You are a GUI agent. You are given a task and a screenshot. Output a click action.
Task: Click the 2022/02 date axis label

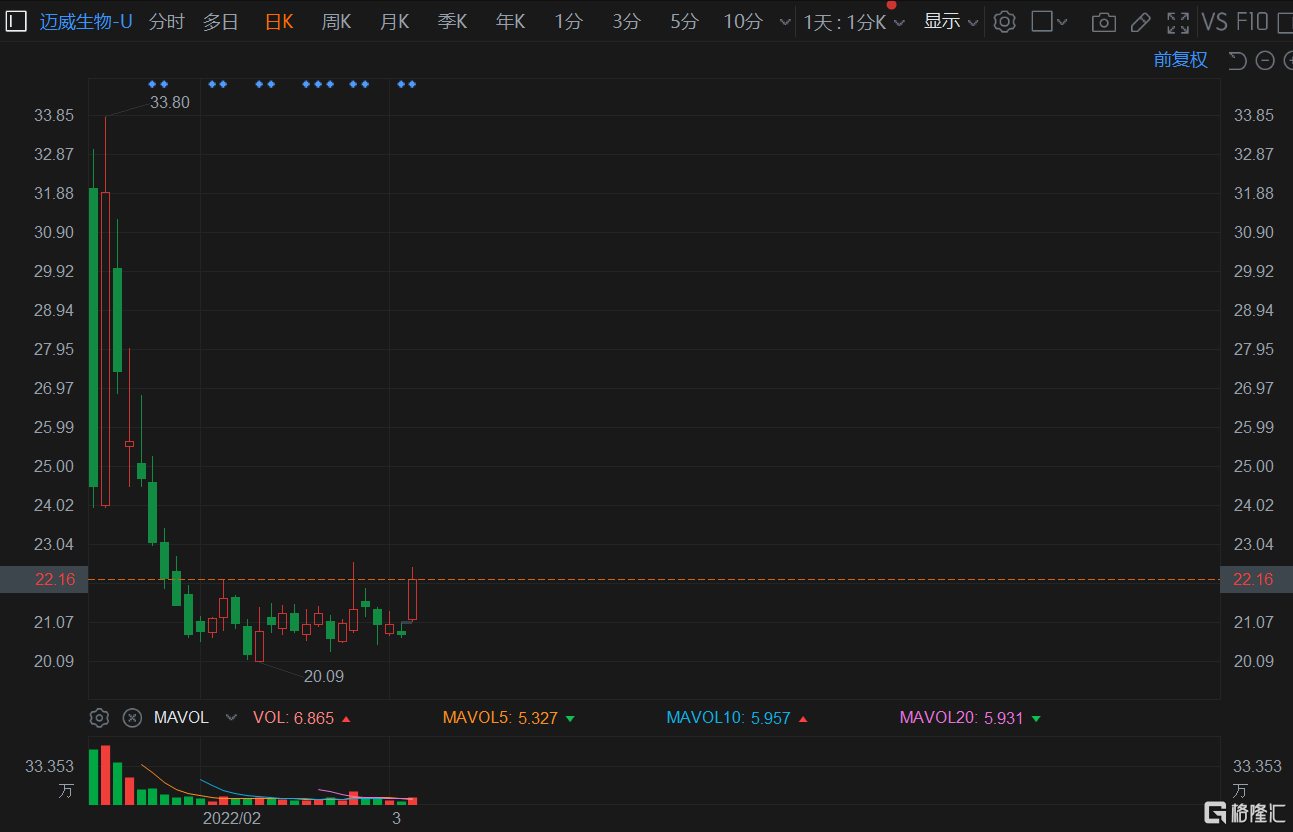232,818
